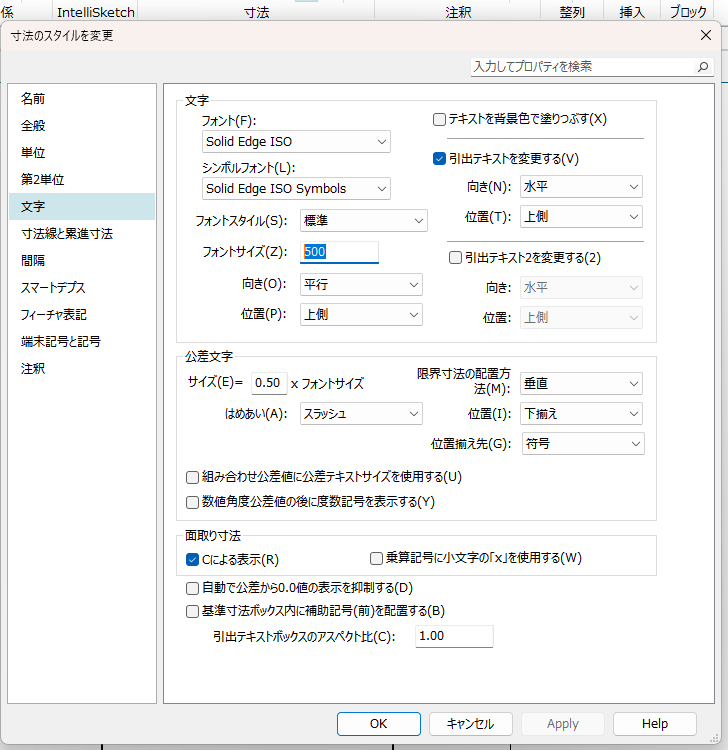728x750 pixels.
Task: Open the 位置(P) dropdown showing 上側
Action: coord(361,315)
